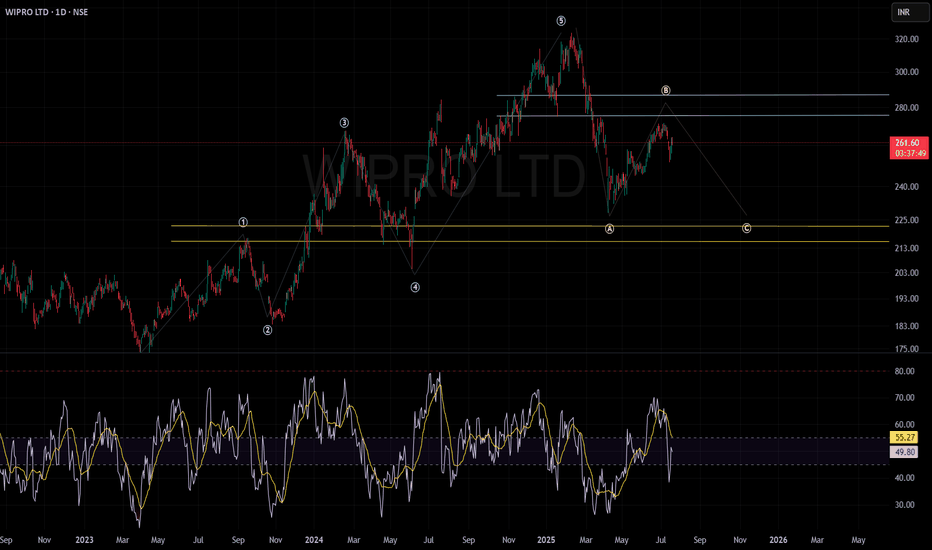
Task: Click the 175.00 price axis label
Action: [x=906, y=349]
